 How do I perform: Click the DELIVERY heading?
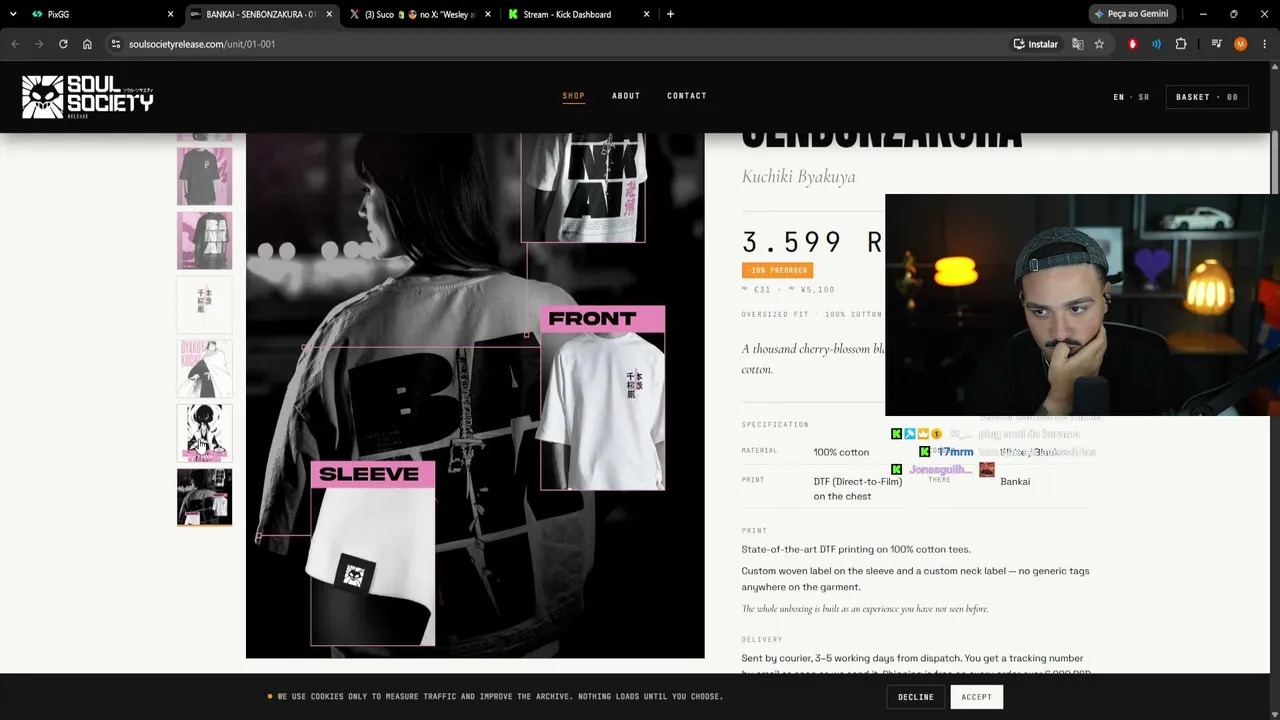click(x=762, y=640)
